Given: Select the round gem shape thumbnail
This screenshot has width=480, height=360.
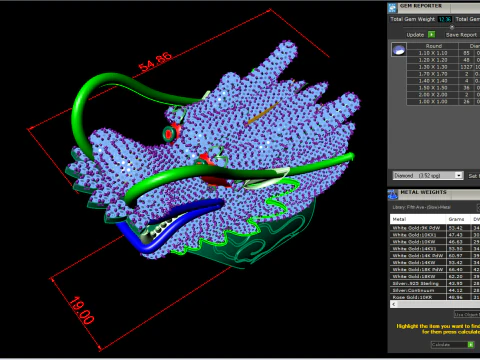Looking at the screenshot, I should (x=399, y=49).
